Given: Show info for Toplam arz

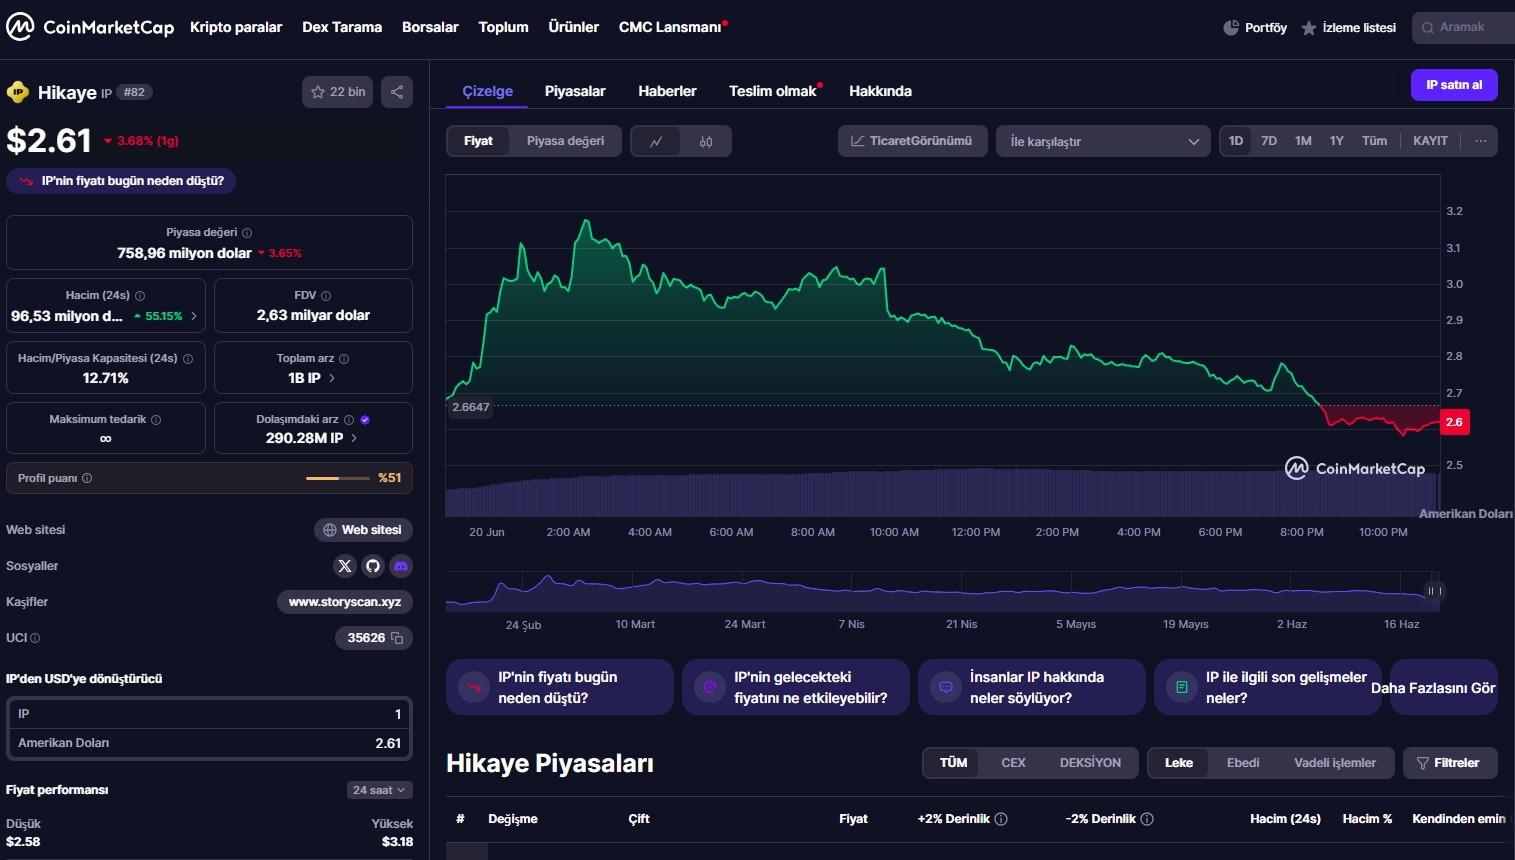Looking at the screenshot, I should click(344, 358).
